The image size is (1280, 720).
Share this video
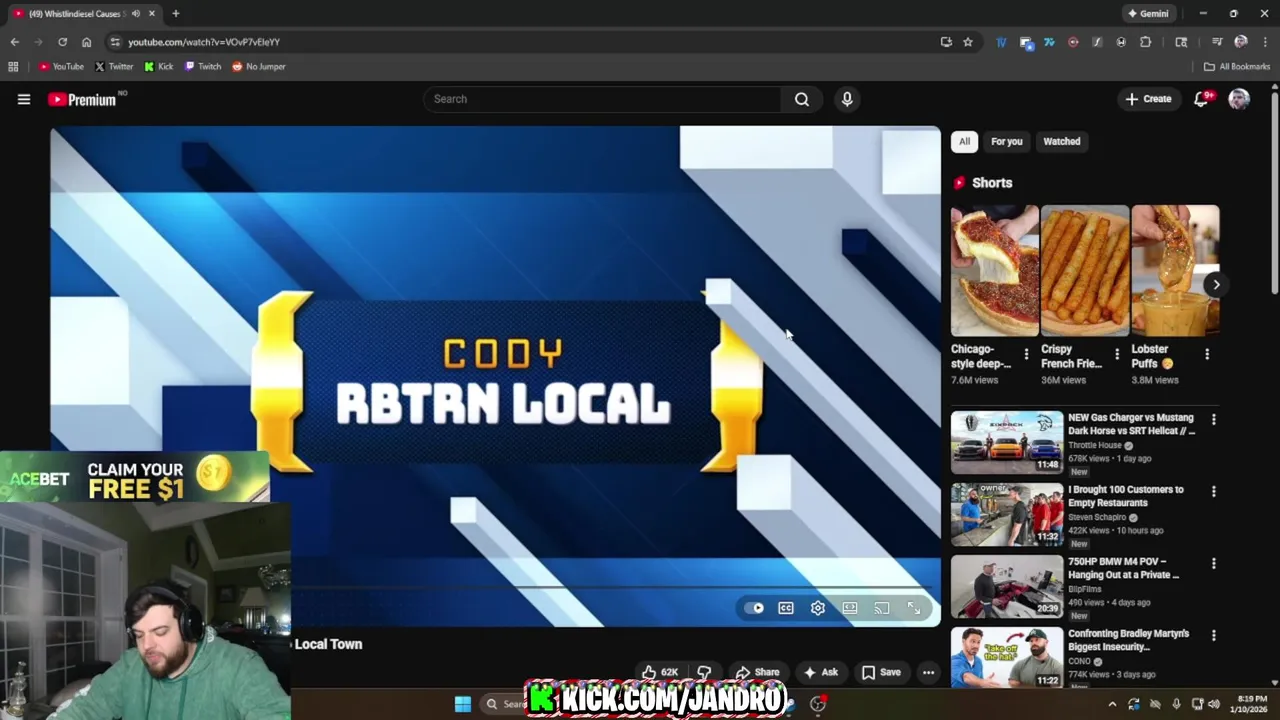757,672
